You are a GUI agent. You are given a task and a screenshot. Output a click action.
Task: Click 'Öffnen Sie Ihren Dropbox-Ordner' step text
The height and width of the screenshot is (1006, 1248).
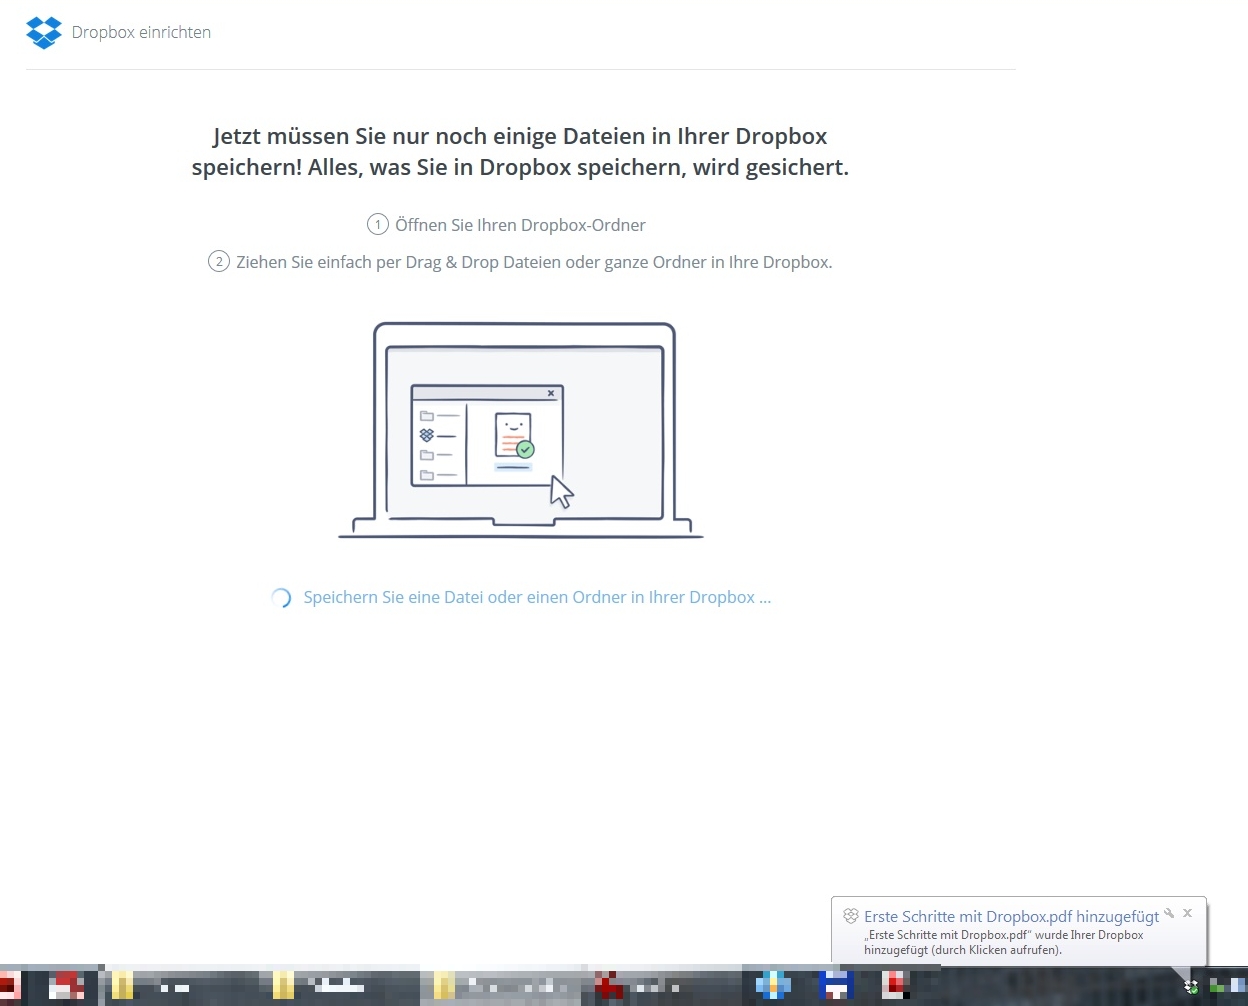520,225
